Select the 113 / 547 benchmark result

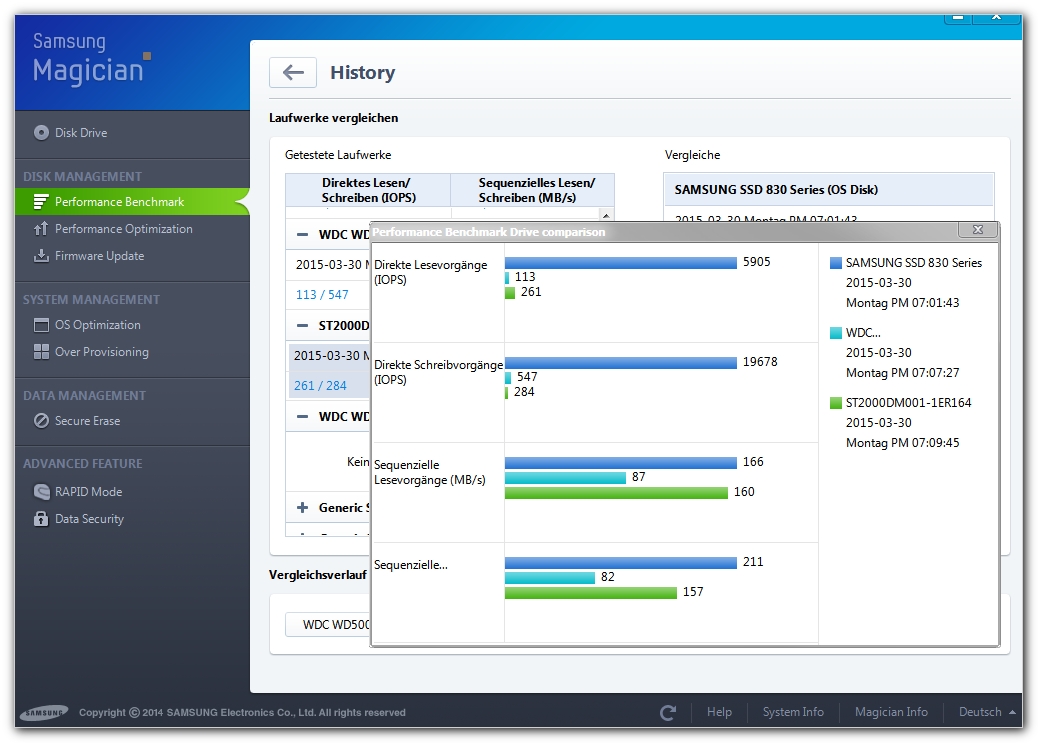pos(322,295)
